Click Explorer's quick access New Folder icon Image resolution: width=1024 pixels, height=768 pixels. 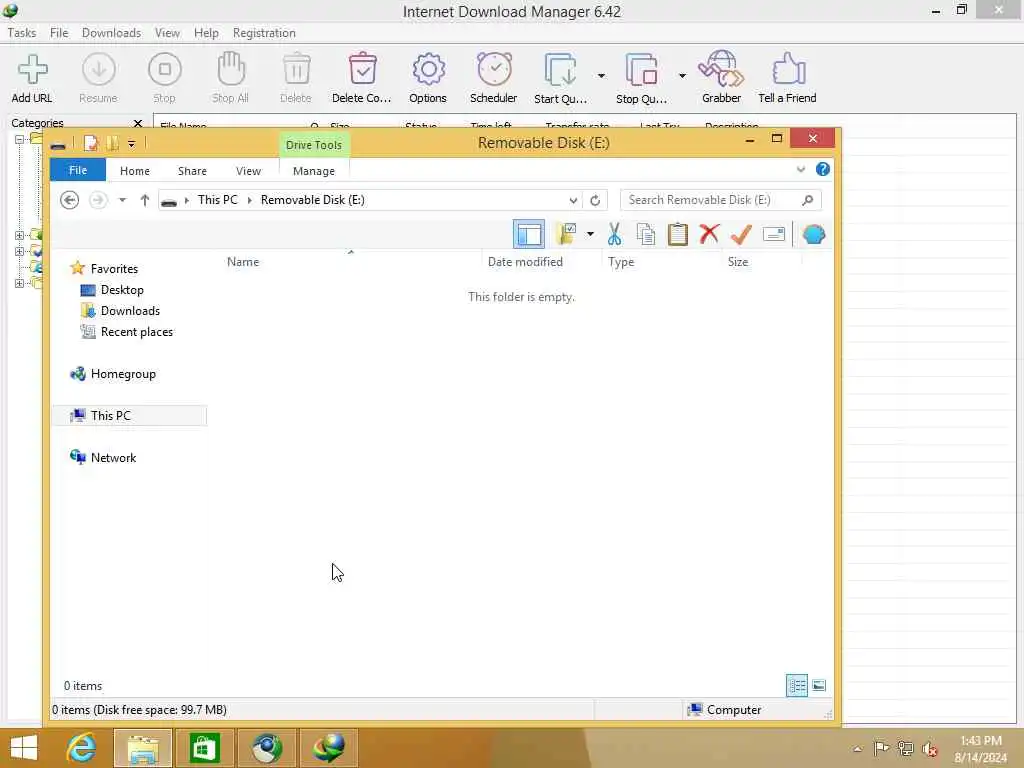tap(112, 143)
